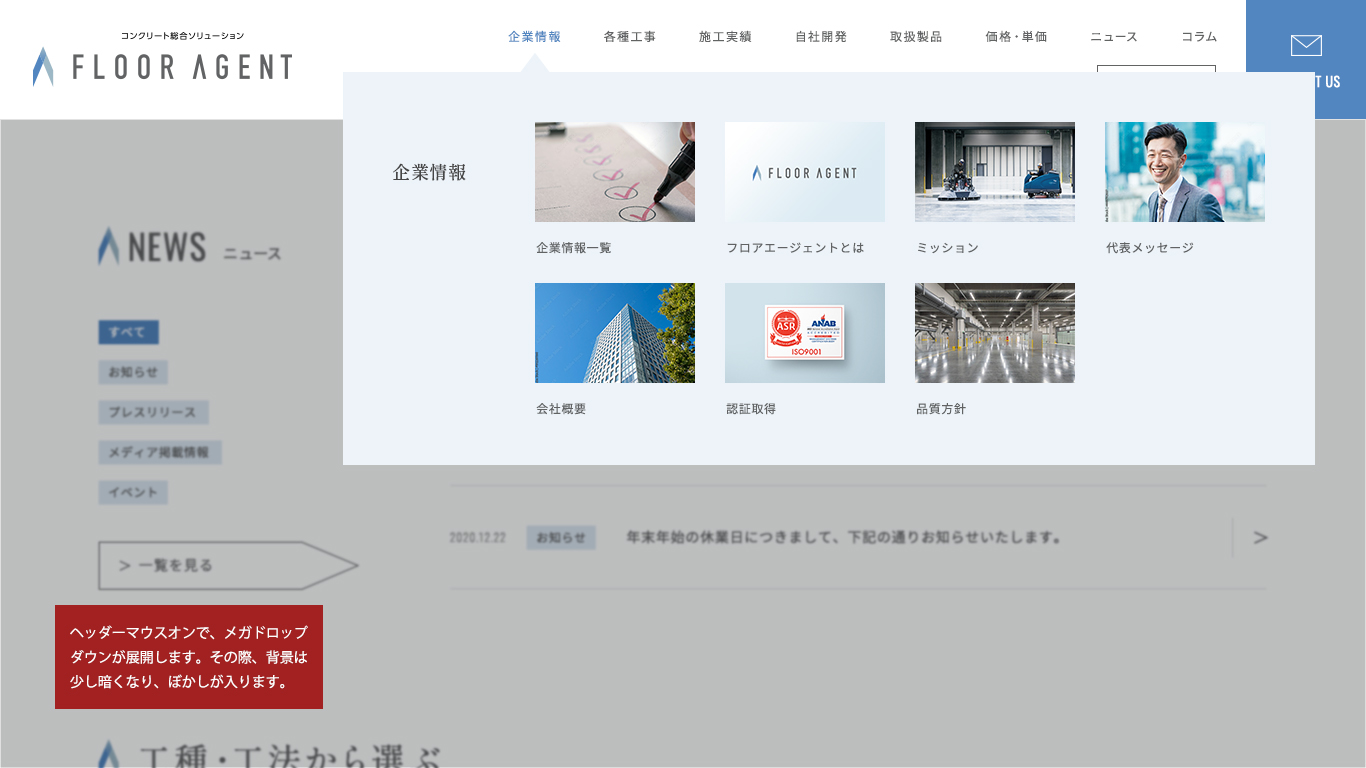Select the 品質方針 warehouse floor image
Image resolution: width=1366 pixels, height=768 pixels.
click(x=994, y=333)
